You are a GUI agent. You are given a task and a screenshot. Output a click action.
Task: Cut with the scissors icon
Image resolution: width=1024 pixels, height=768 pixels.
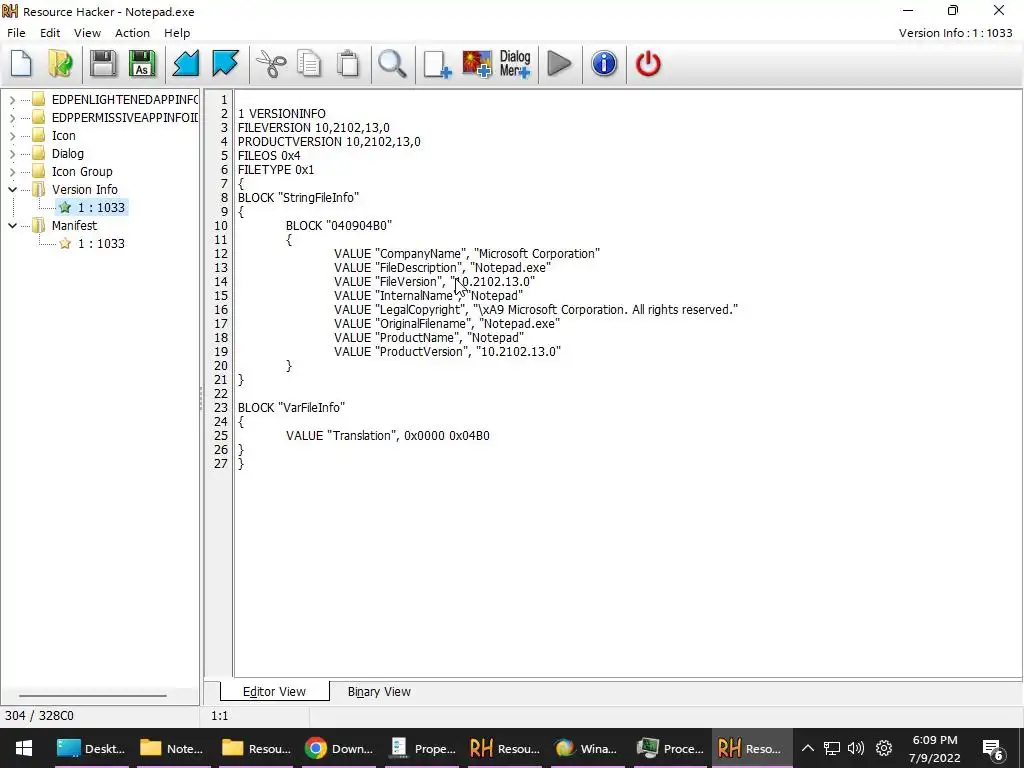point(270,64)
